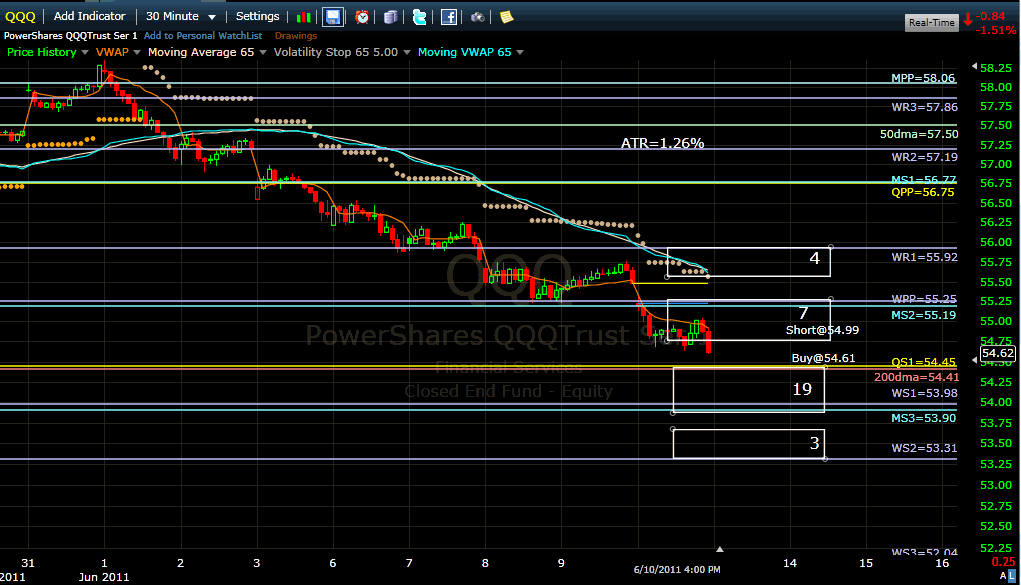Image resolution: width=1021 pixels, height=585 pixels.
Task: Expand the Moving VWAP 65 dropdown
Action: pos(520,53)
